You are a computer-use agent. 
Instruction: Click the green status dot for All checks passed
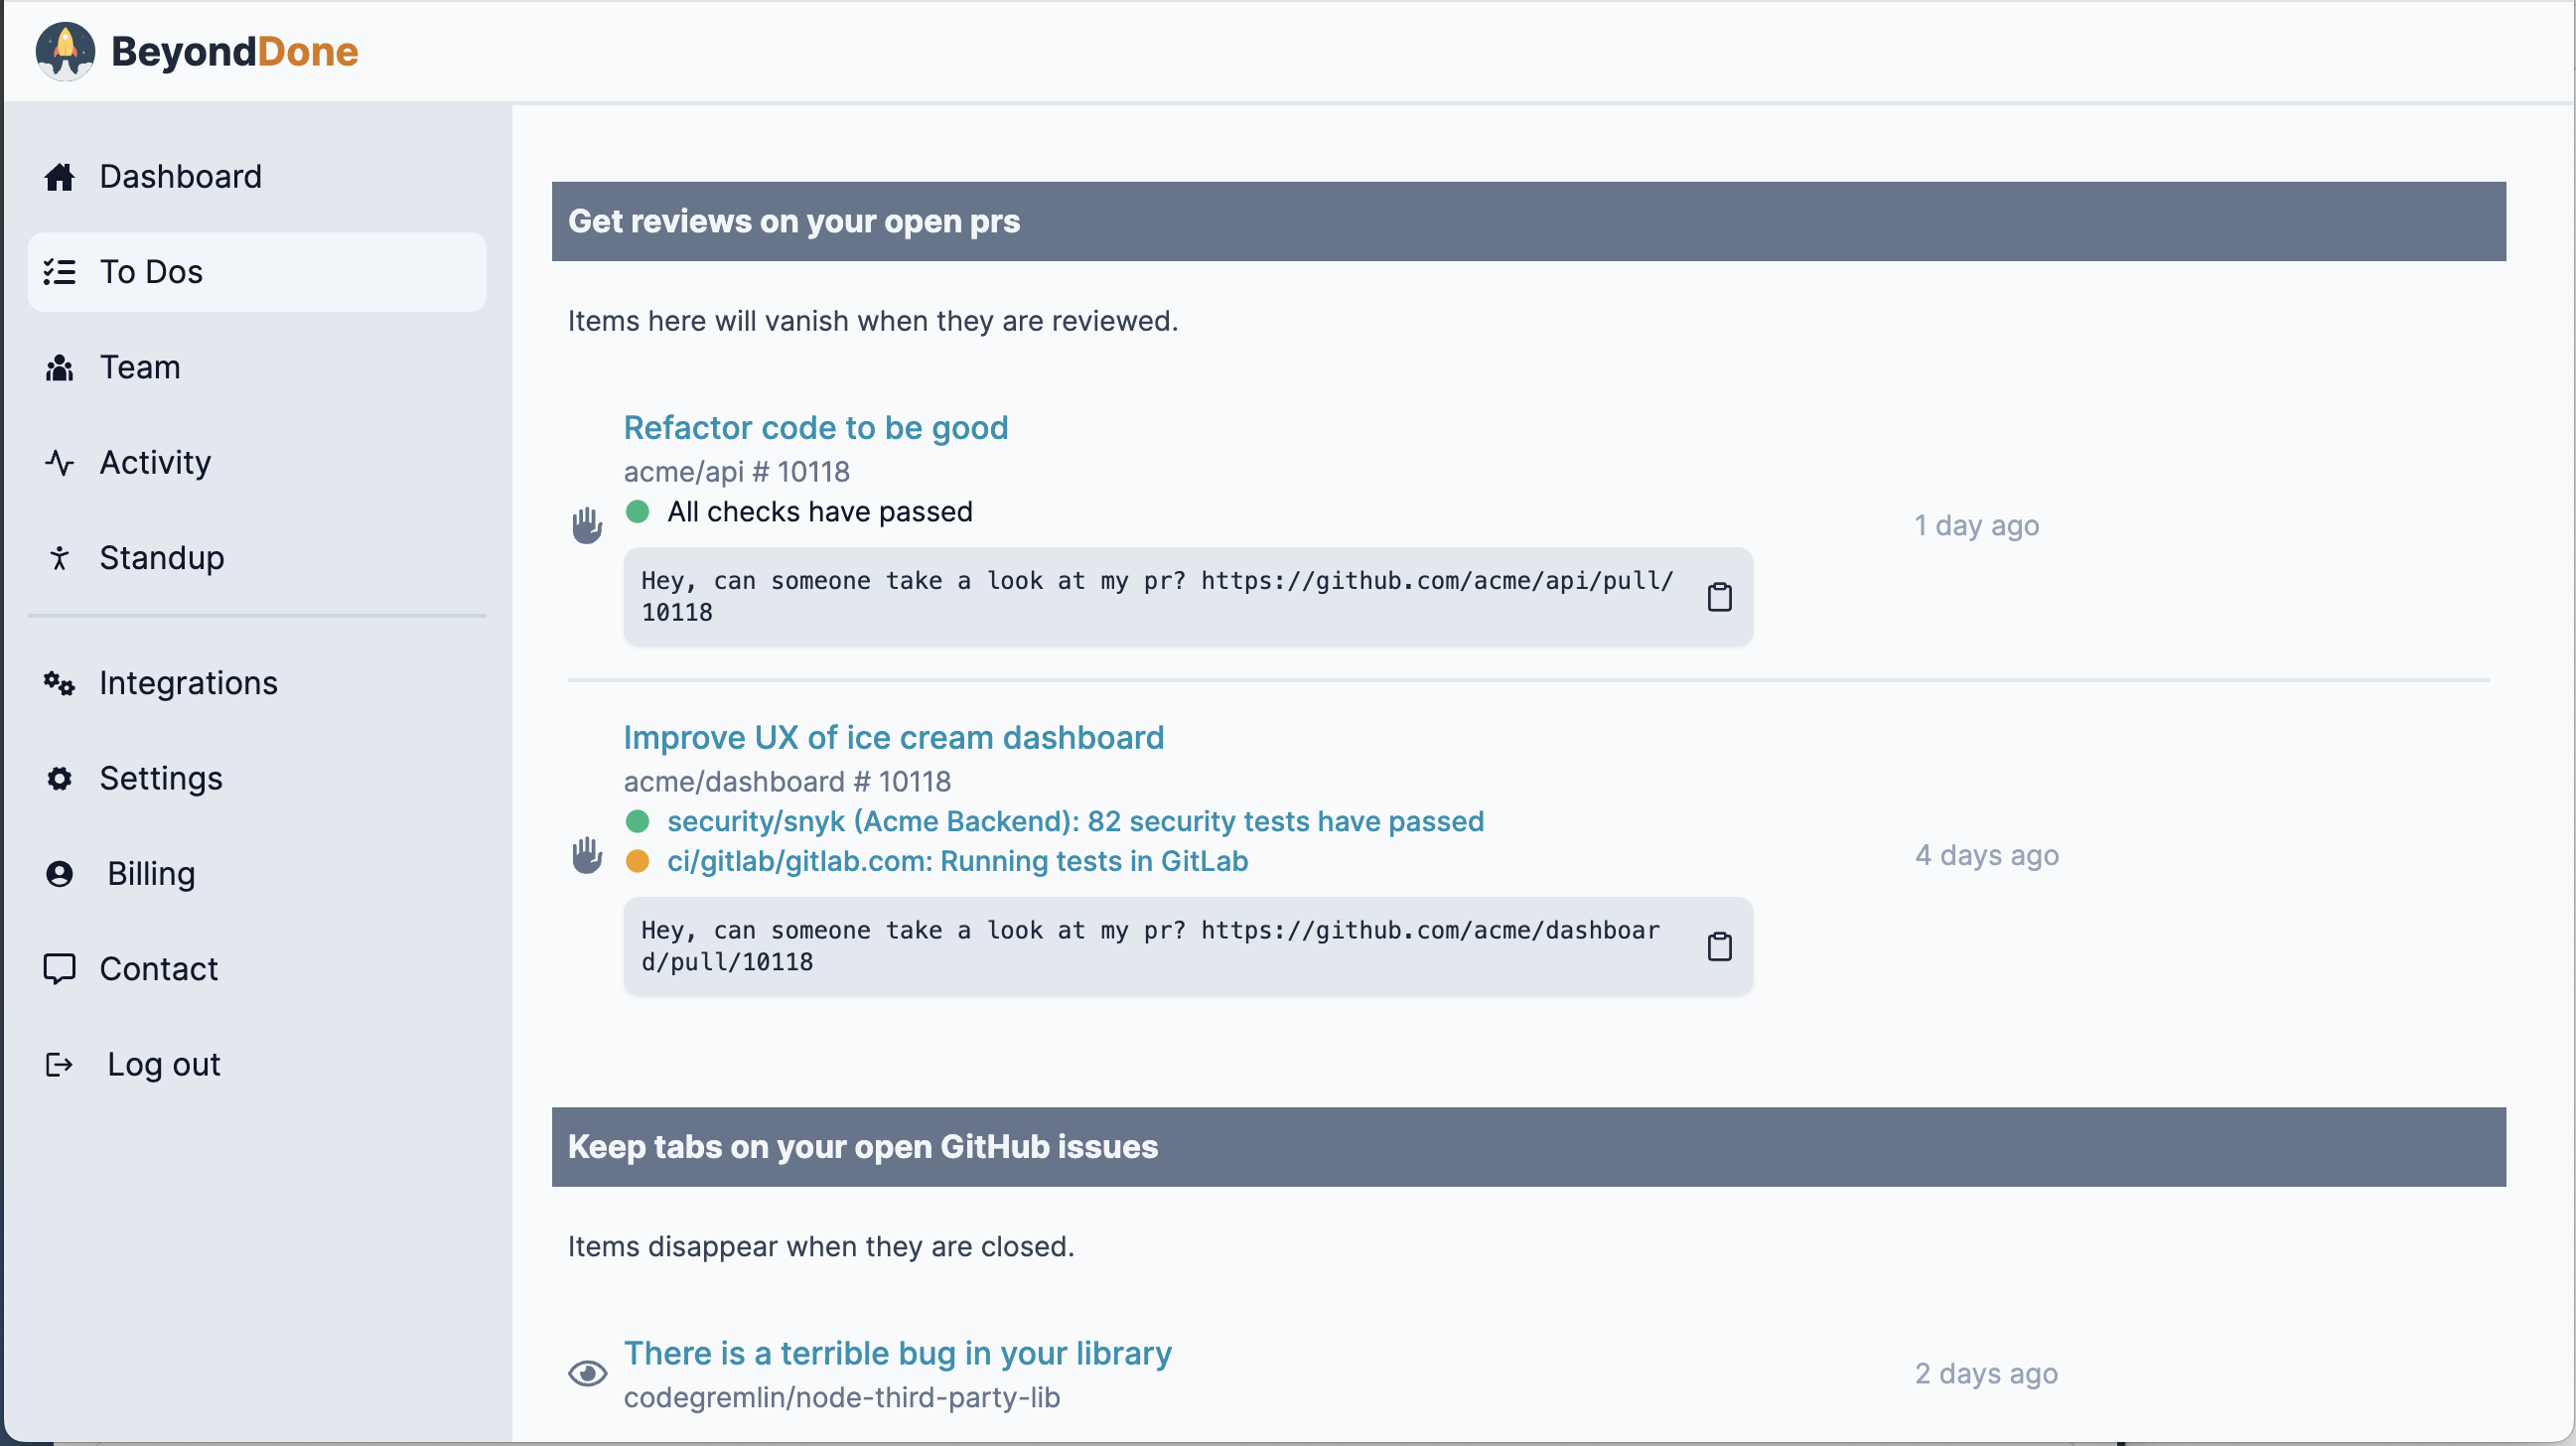point(637,512)
